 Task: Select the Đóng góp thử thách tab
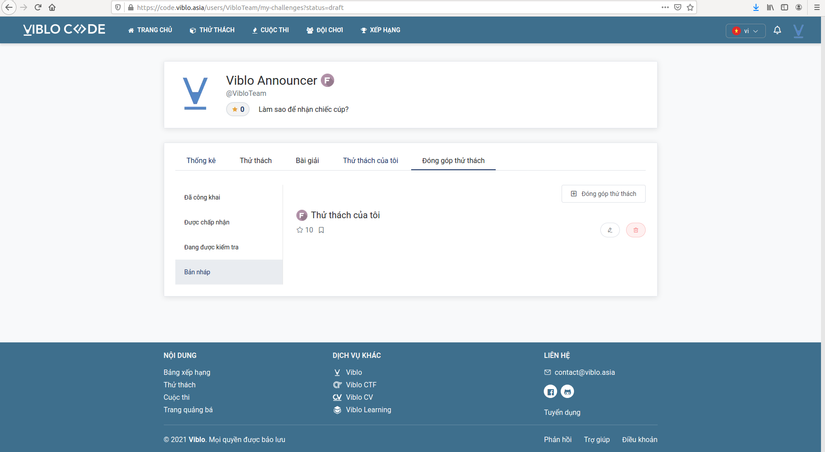pos(453,160)
